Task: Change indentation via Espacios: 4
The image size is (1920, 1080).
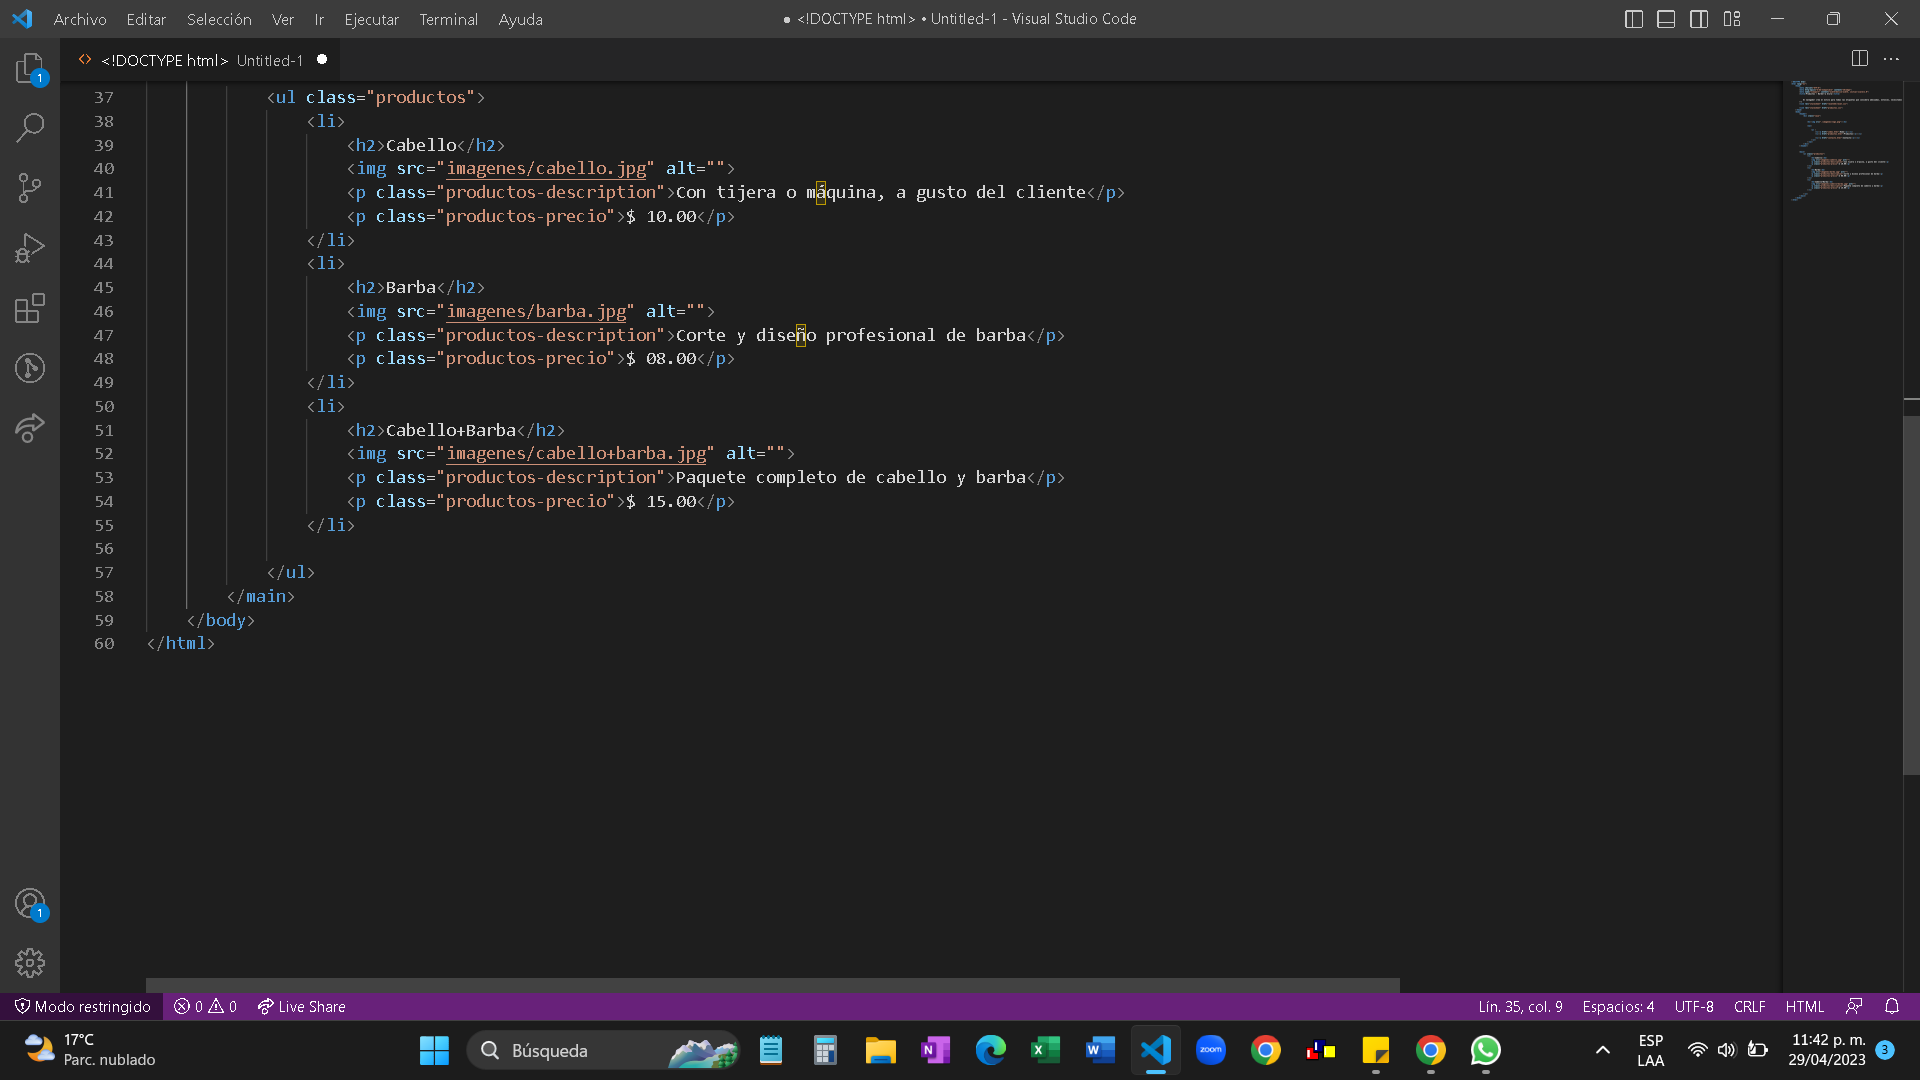Action: click(x=1618, y=1006)
